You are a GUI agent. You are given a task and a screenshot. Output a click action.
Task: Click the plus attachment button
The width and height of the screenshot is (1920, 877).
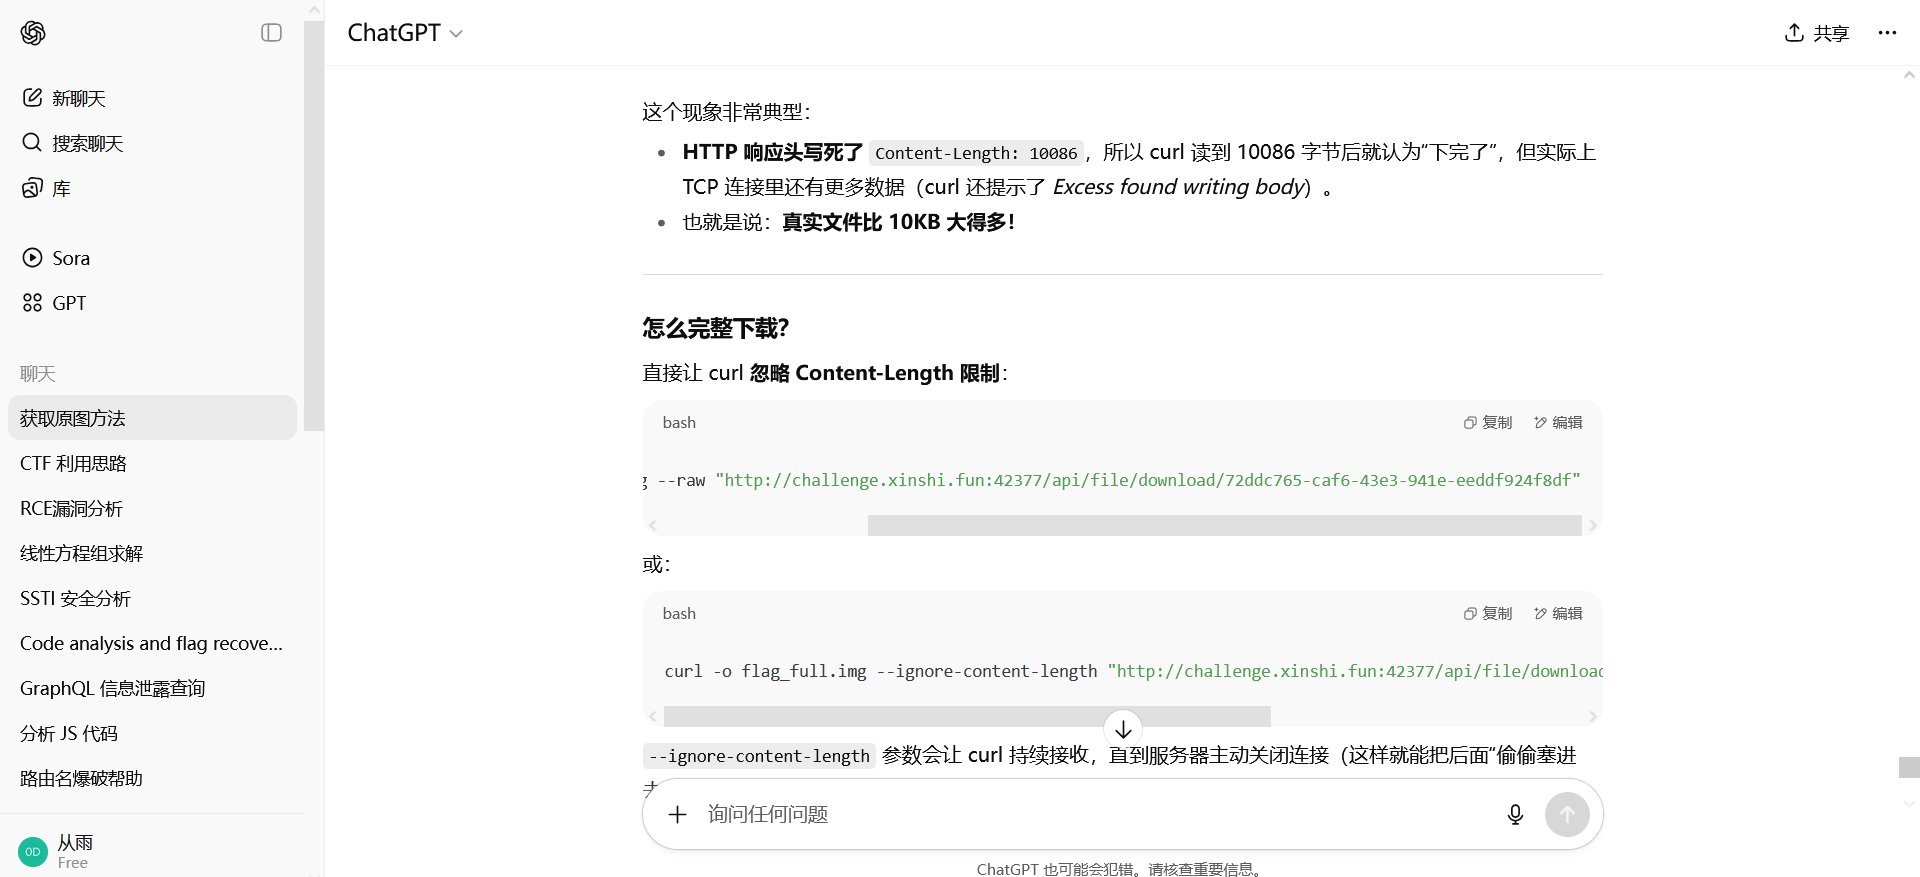click(678, 815)
